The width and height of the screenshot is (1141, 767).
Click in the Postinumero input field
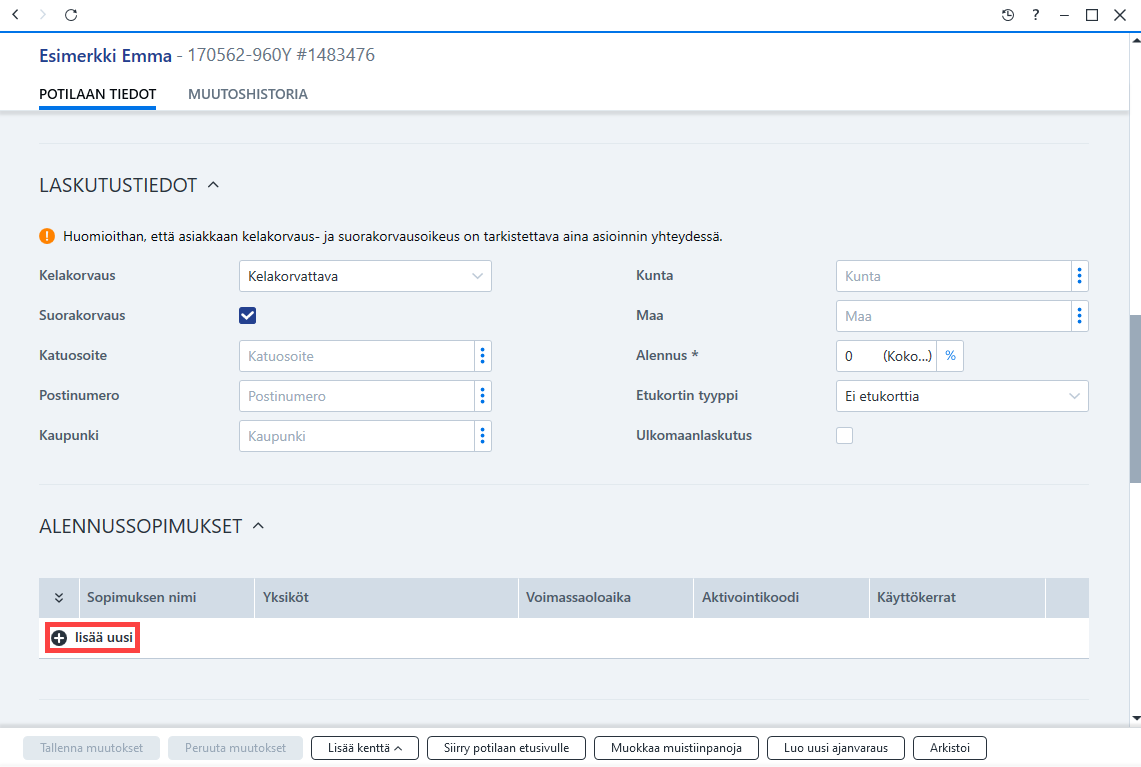tap(357, 396)
